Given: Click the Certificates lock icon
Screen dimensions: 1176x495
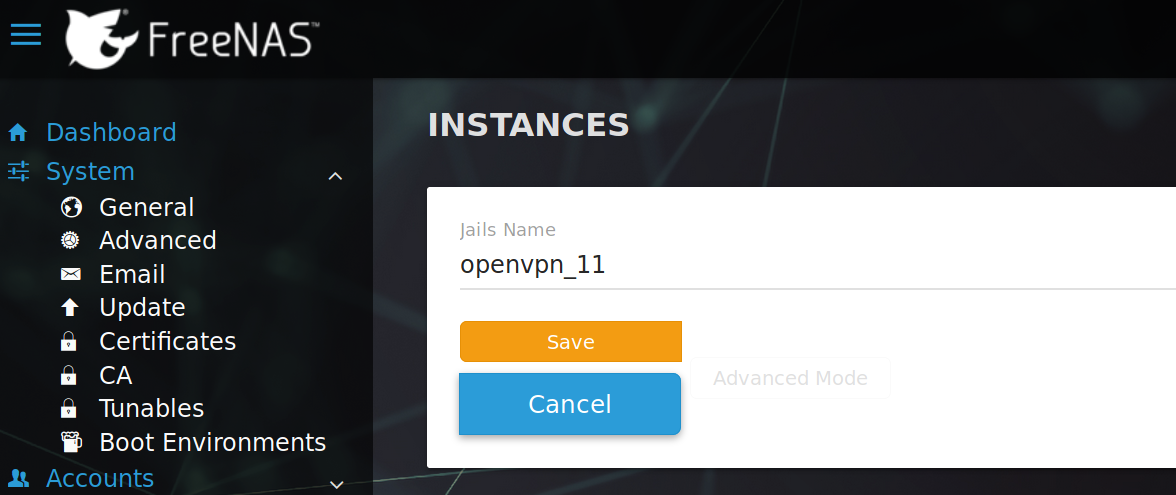Looking at the screenshot, I should 69,342.
